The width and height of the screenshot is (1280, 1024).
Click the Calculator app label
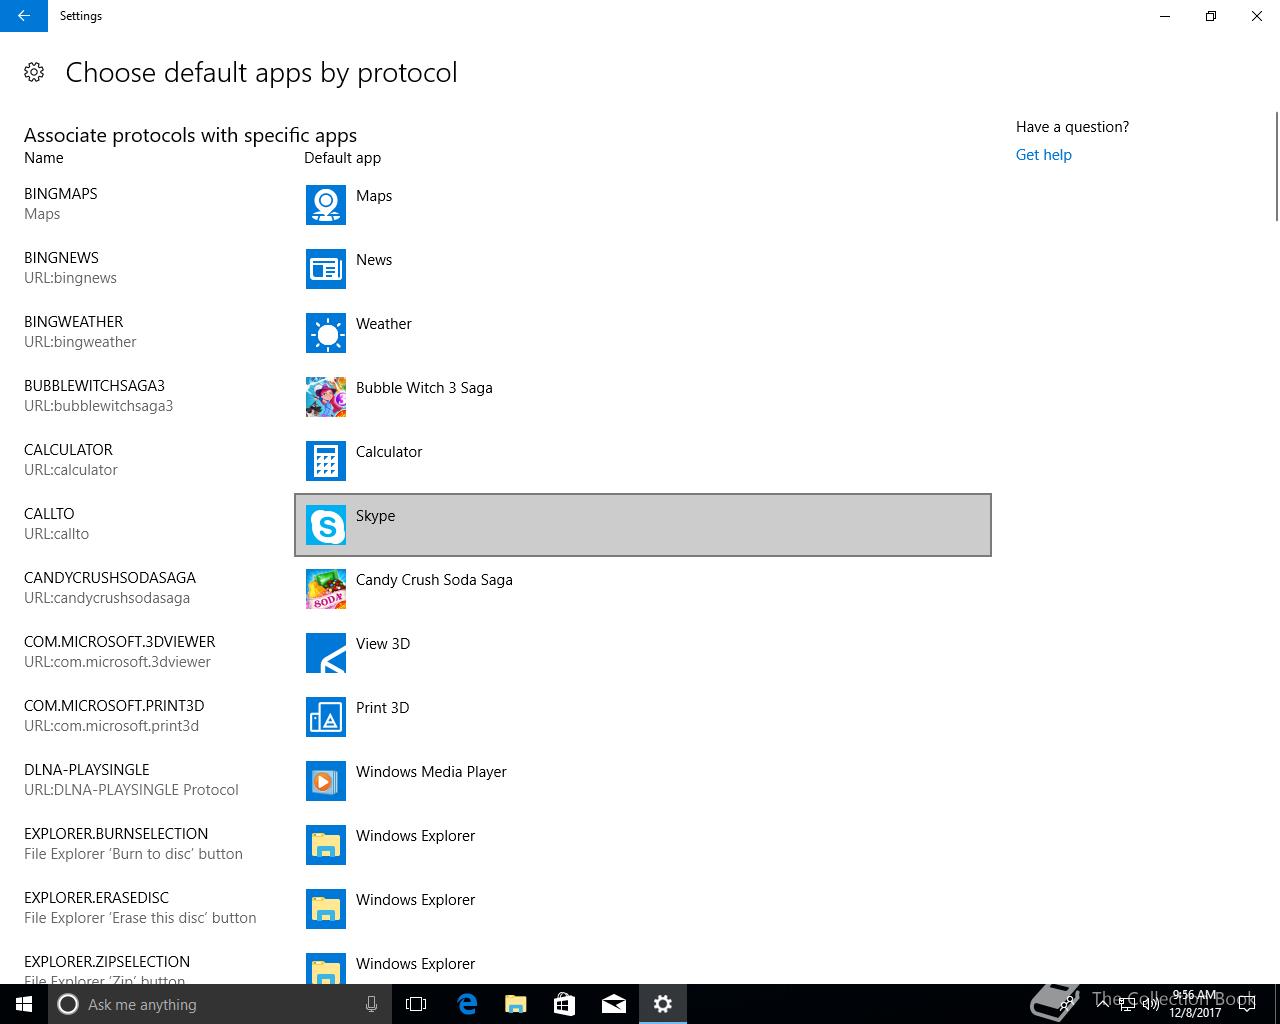click(389, 452)
